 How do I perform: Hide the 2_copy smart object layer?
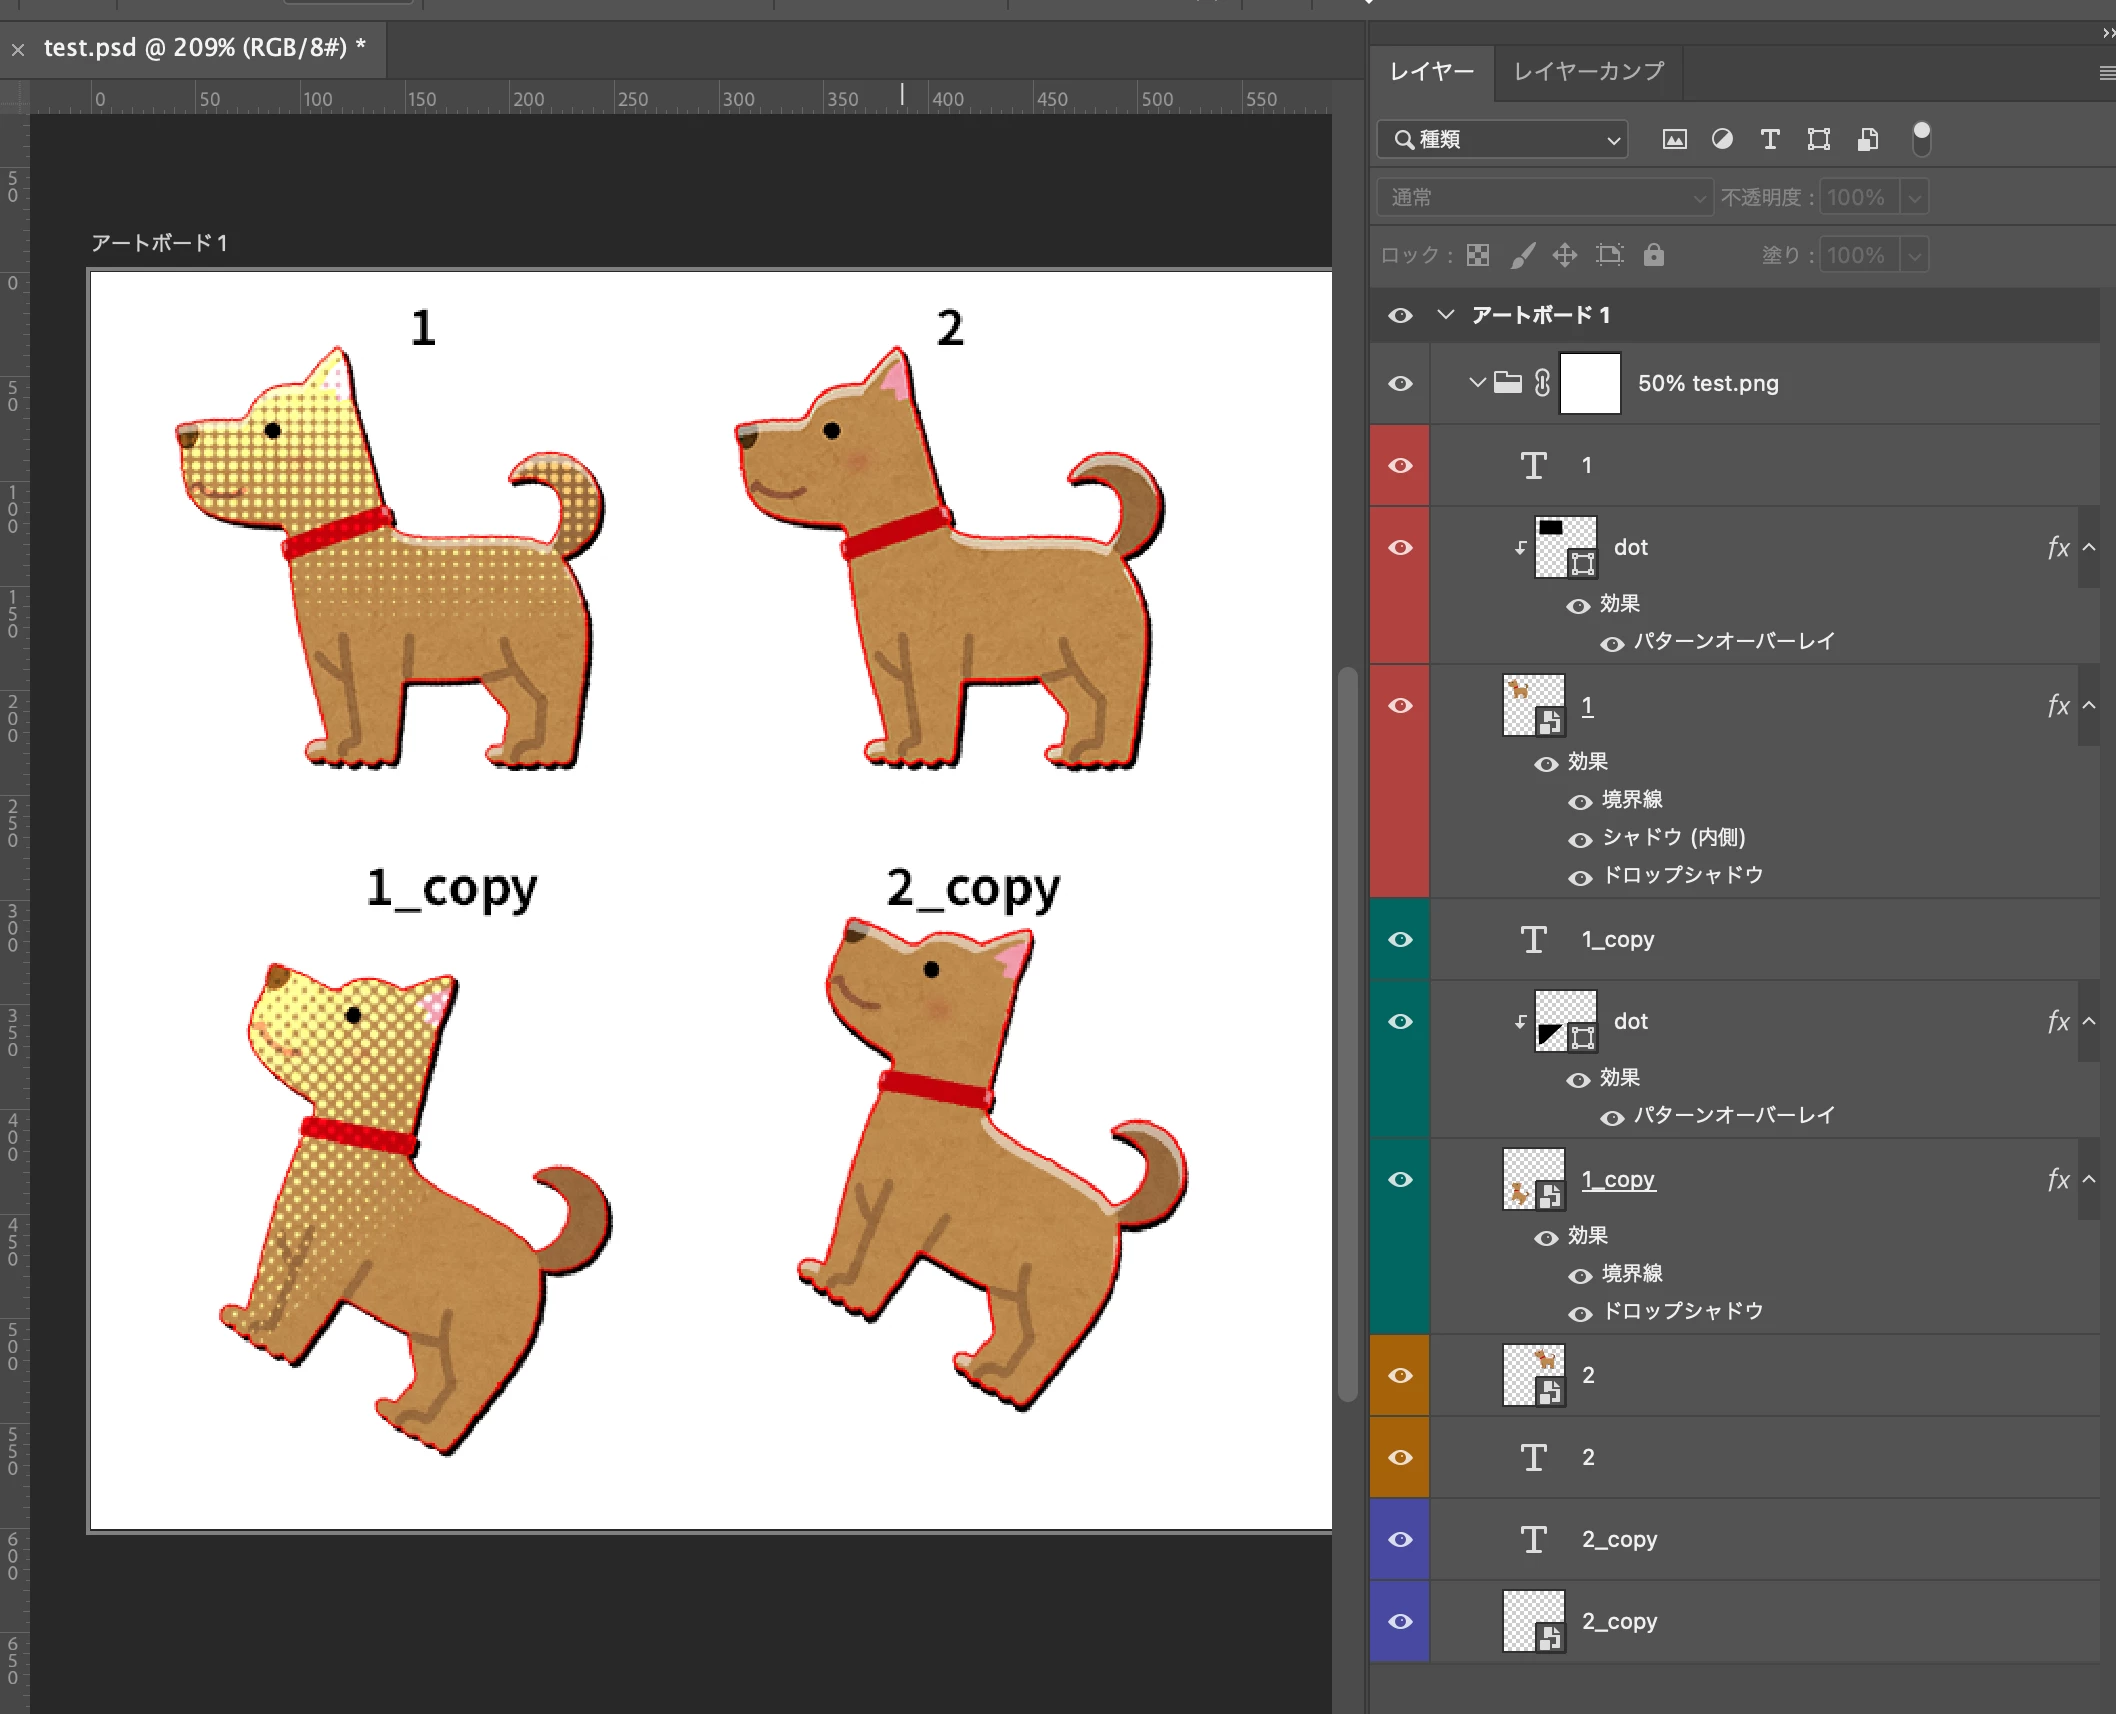pyautogui.click(x=1400, y=1621)
